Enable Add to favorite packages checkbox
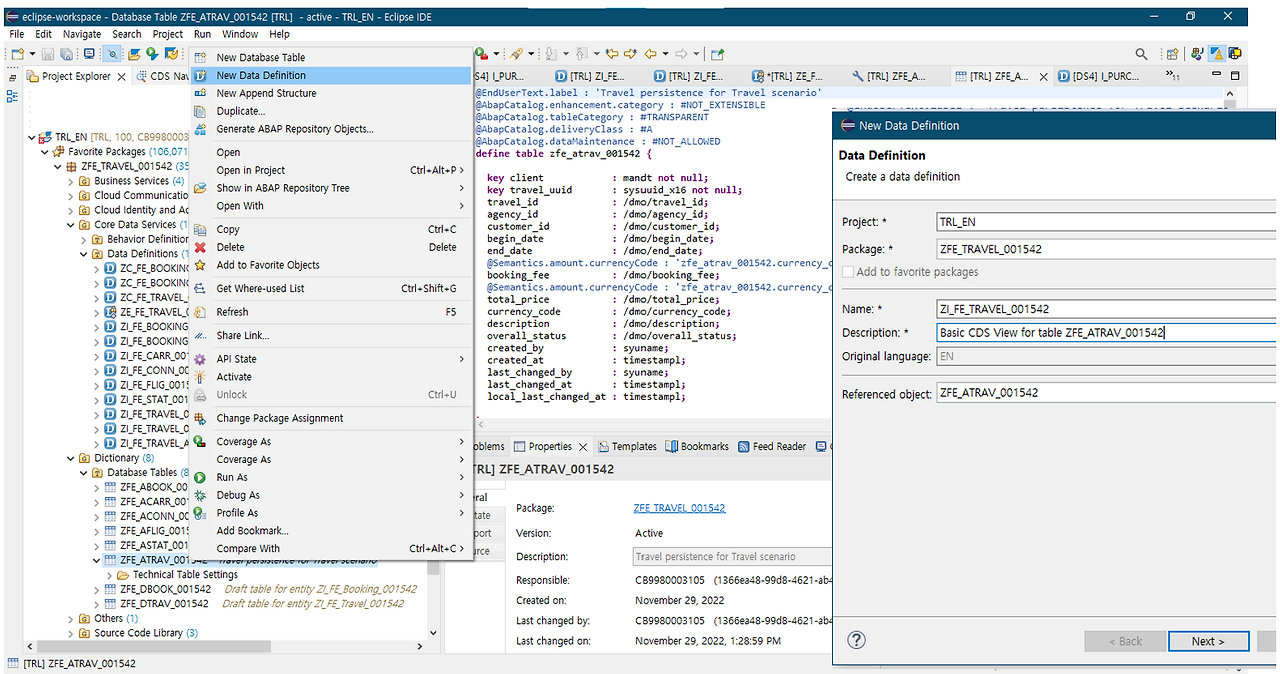Viewport: 1280px width, 674px height. point(848,272)
